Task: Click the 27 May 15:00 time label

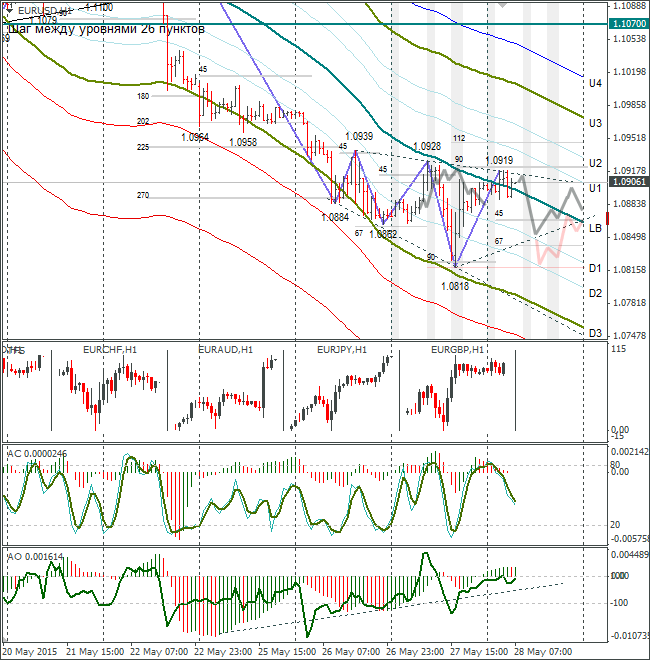Action: (x=480, y=652)
